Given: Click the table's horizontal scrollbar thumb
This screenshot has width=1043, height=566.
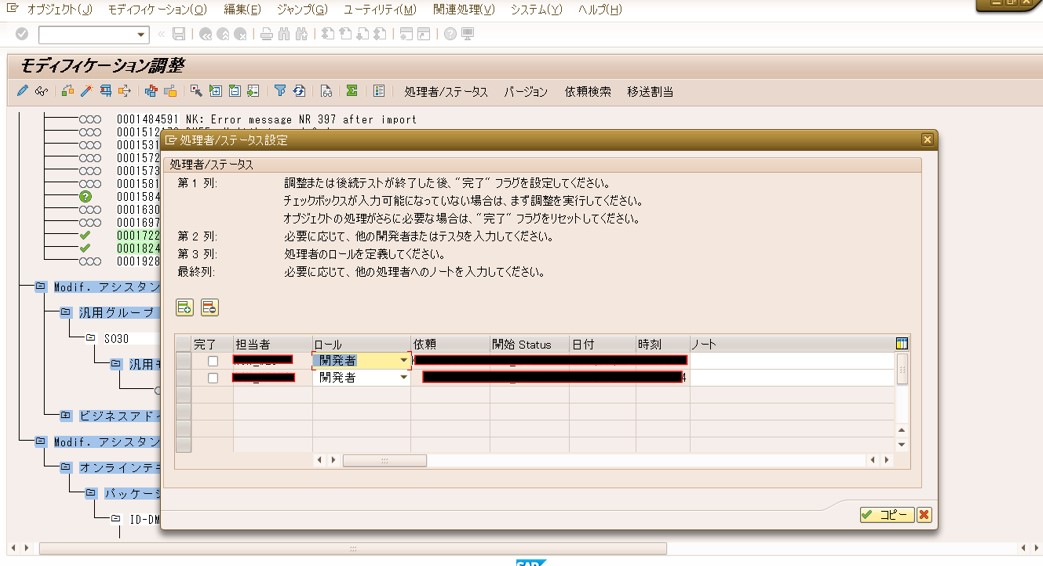Looking at the screenshot, I should coord(384,461).
